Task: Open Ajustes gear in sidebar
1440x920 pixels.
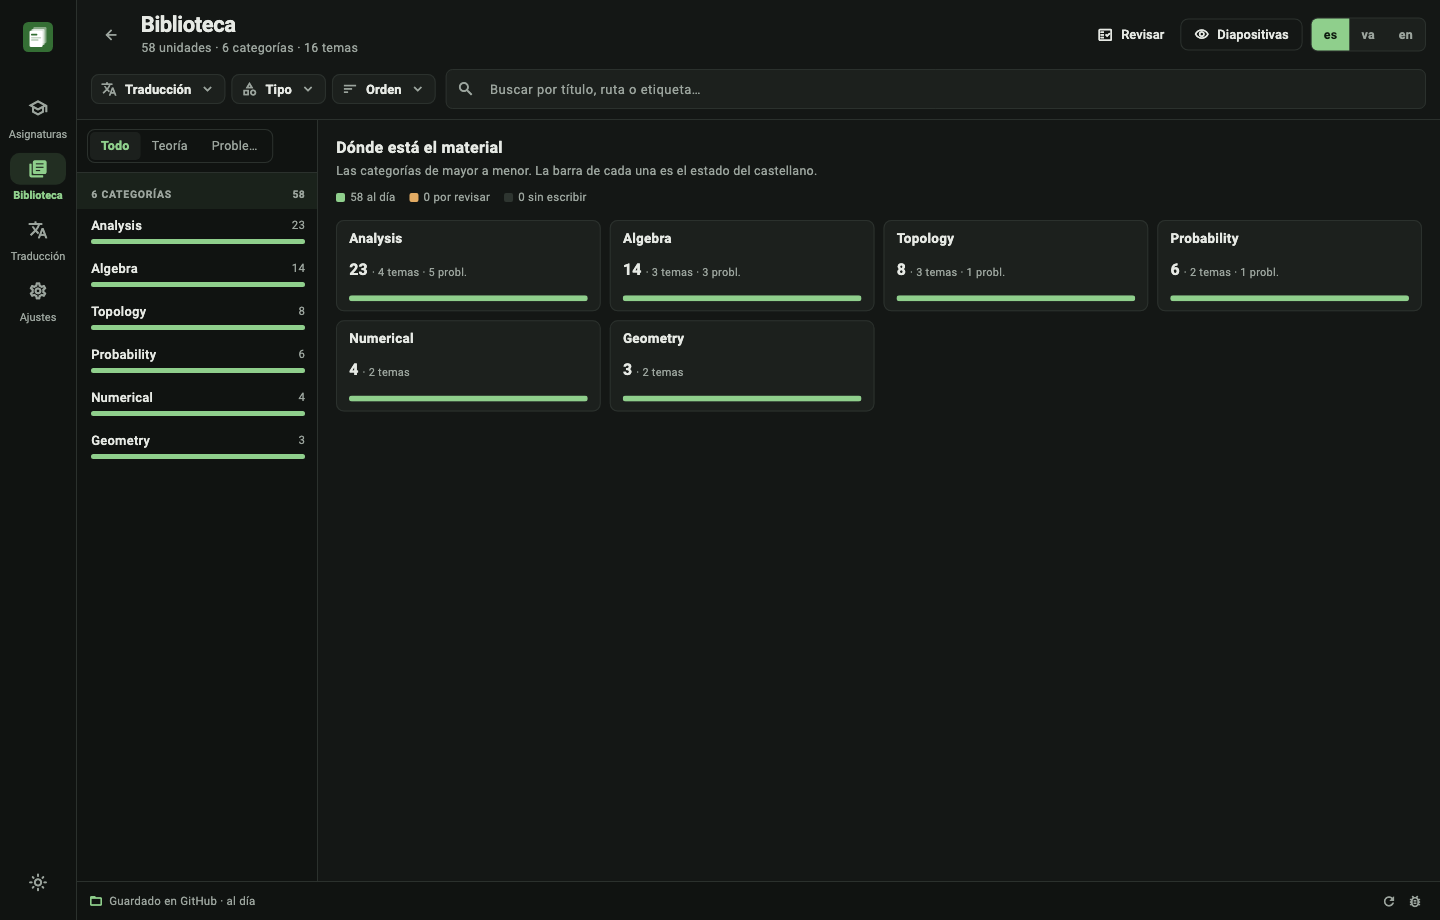Action: [38, 302]
